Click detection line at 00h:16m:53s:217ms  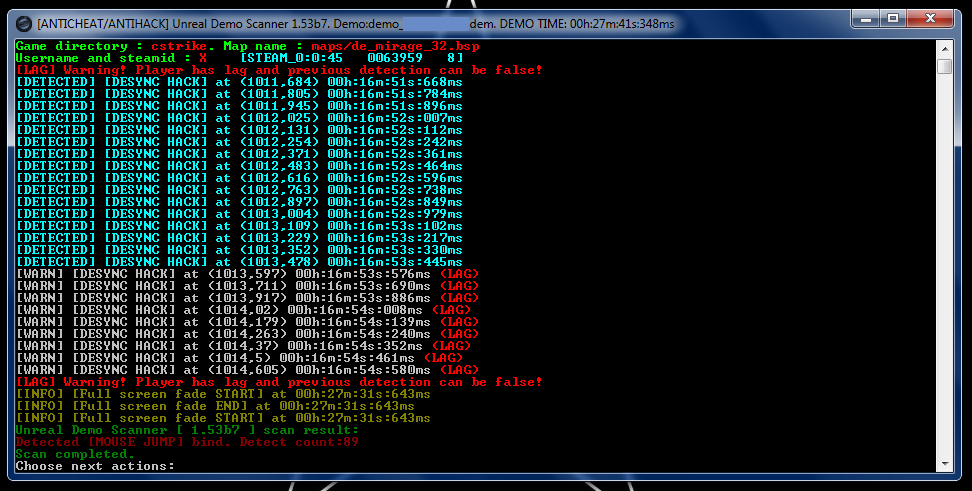click(239, 238)
